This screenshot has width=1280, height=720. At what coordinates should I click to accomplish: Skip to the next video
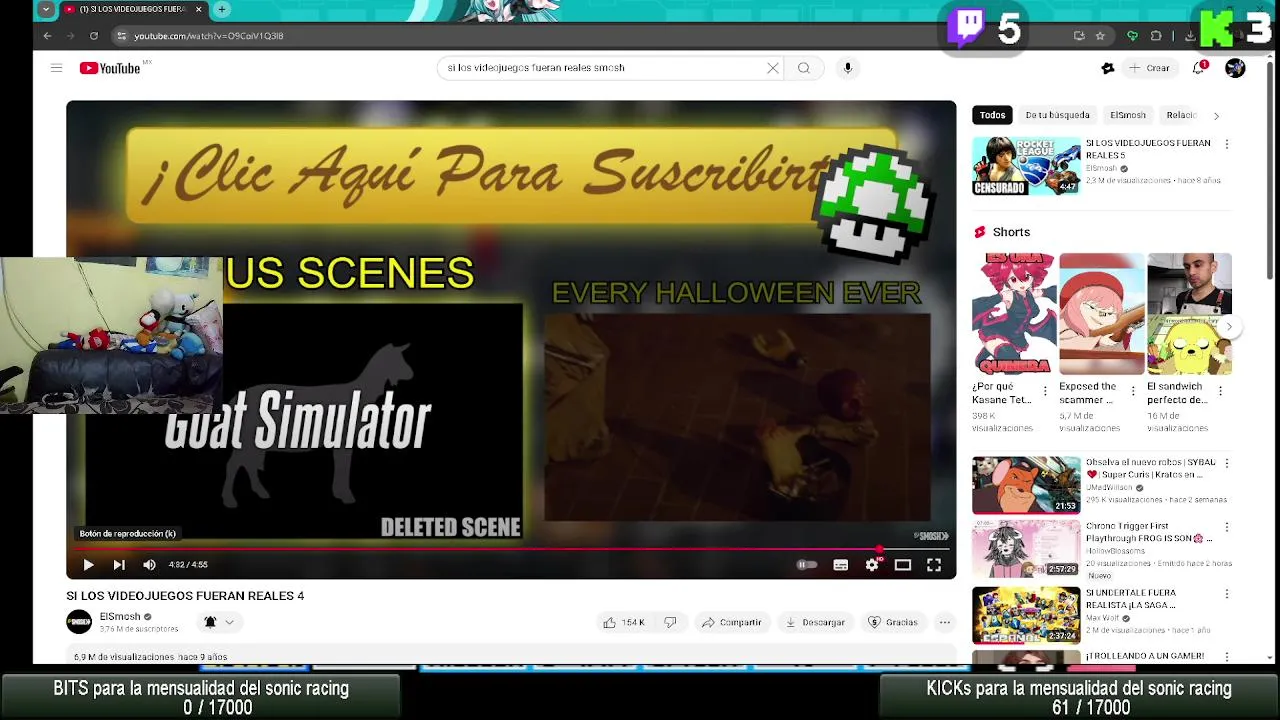119,565
